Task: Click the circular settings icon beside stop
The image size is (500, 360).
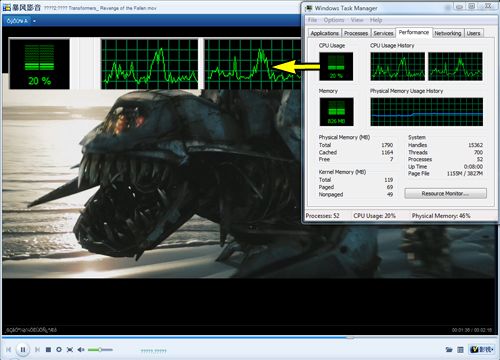Action: click(59, 349)
